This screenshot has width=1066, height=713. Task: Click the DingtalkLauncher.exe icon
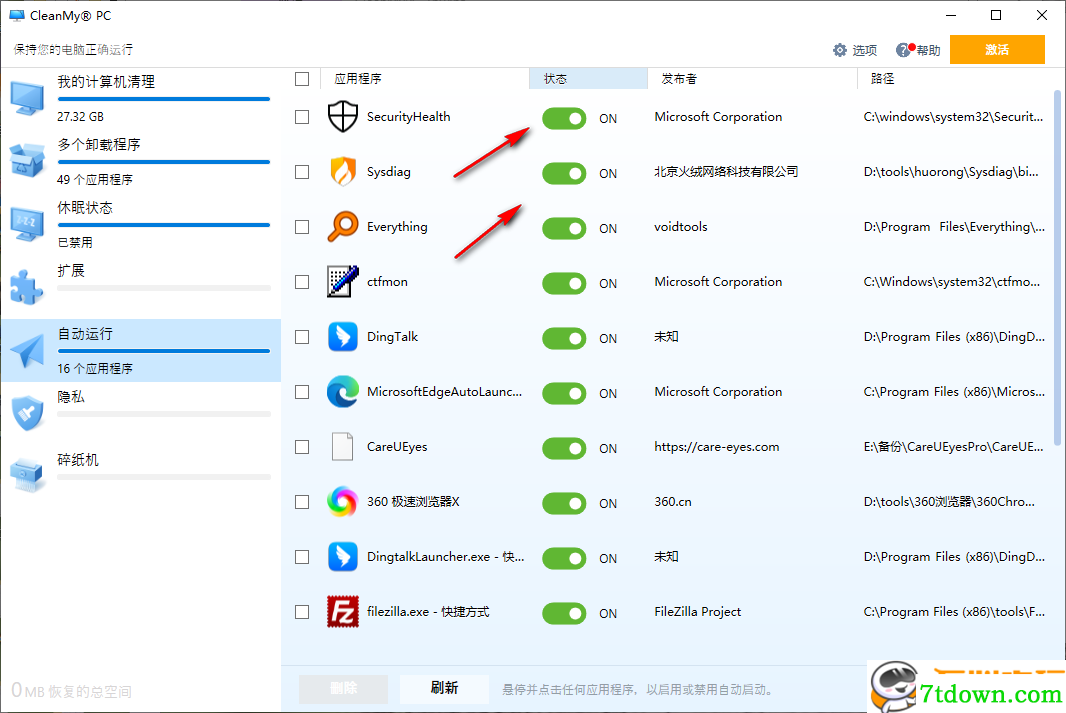[343, 557]
